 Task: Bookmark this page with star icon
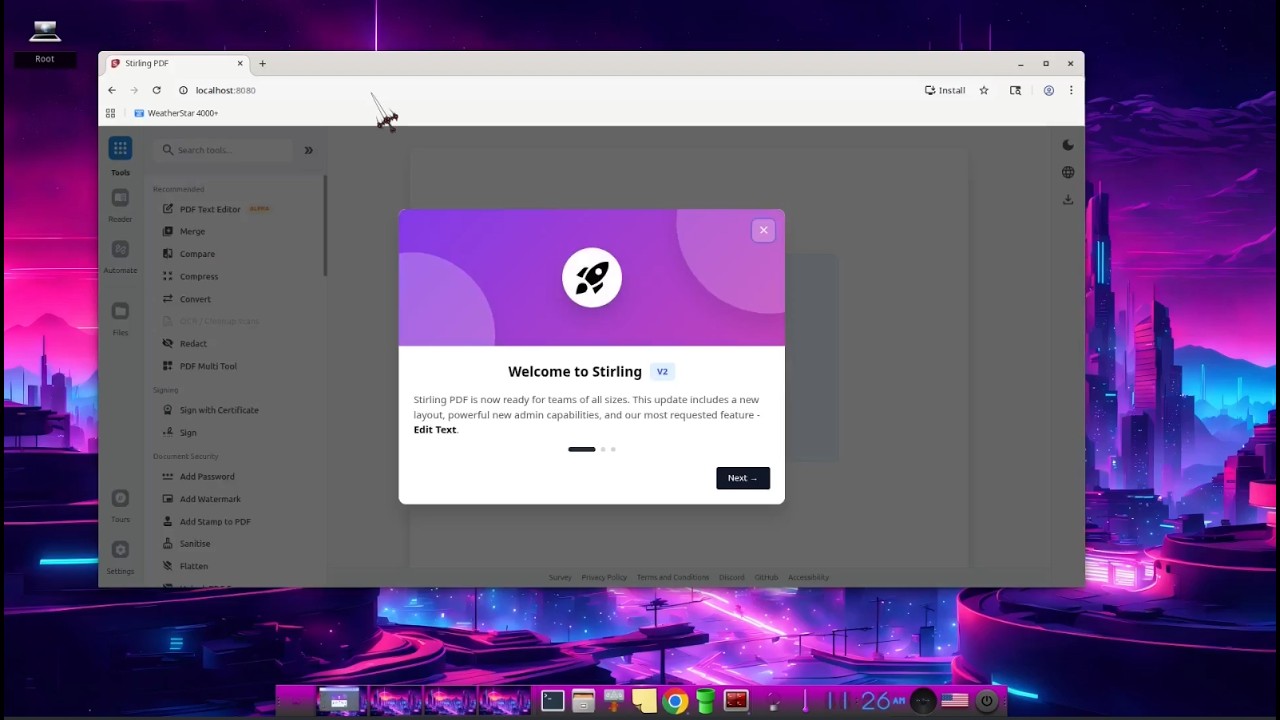coord(984,90)
